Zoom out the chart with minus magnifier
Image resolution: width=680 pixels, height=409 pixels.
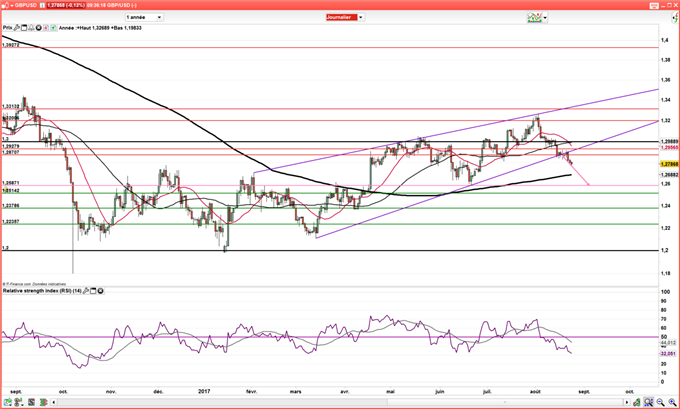(661, 403)
